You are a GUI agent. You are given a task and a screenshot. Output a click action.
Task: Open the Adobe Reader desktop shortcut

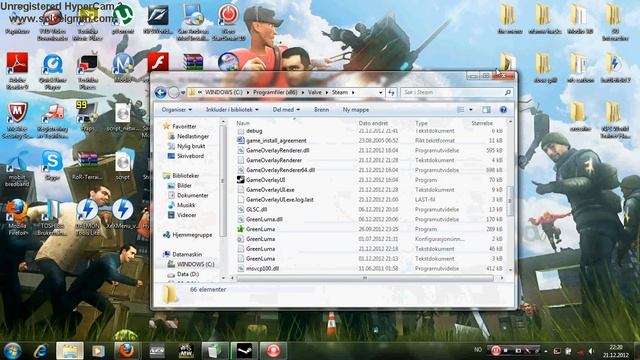coord(17,71)
